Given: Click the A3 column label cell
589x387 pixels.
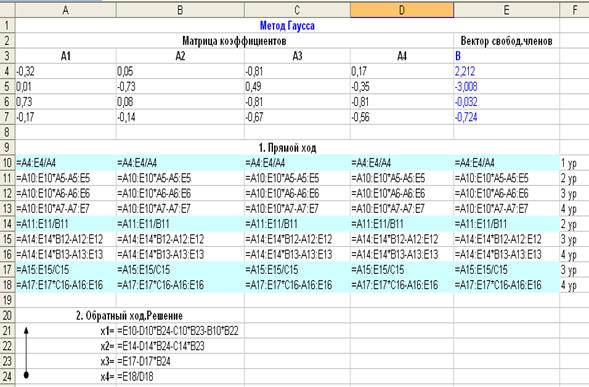Looking at the screenshot, I should coord(297,56).
